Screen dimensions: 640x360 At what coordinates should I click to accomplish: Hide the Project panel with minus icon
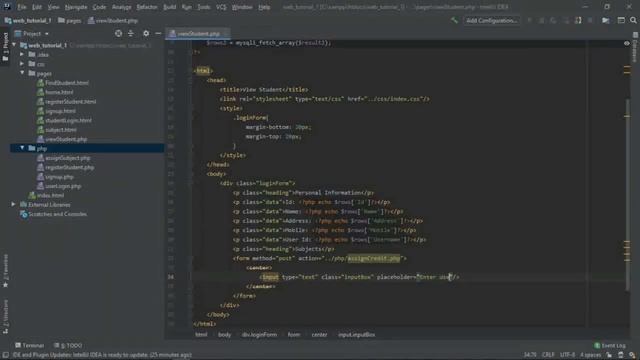(158, 33)
